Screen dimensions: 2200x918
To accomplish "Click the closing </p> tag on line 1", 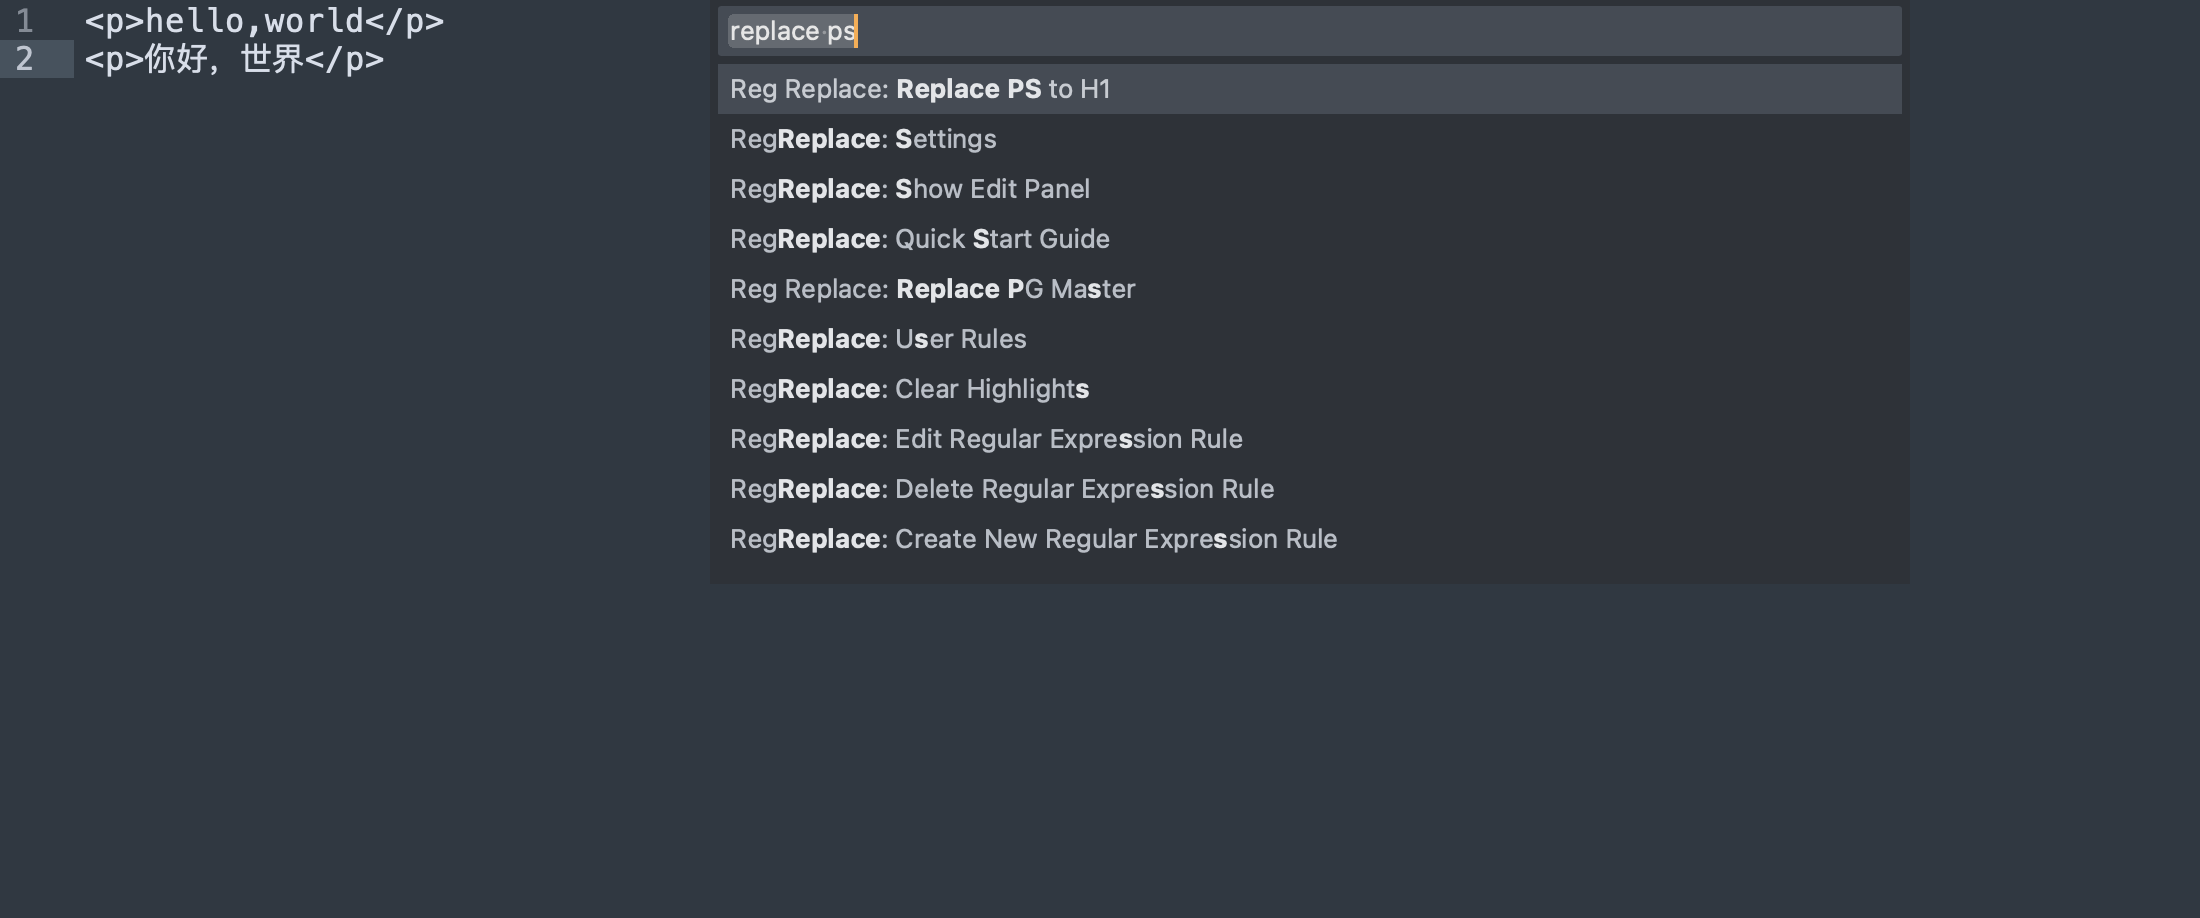I will click(x=404, y=21).
